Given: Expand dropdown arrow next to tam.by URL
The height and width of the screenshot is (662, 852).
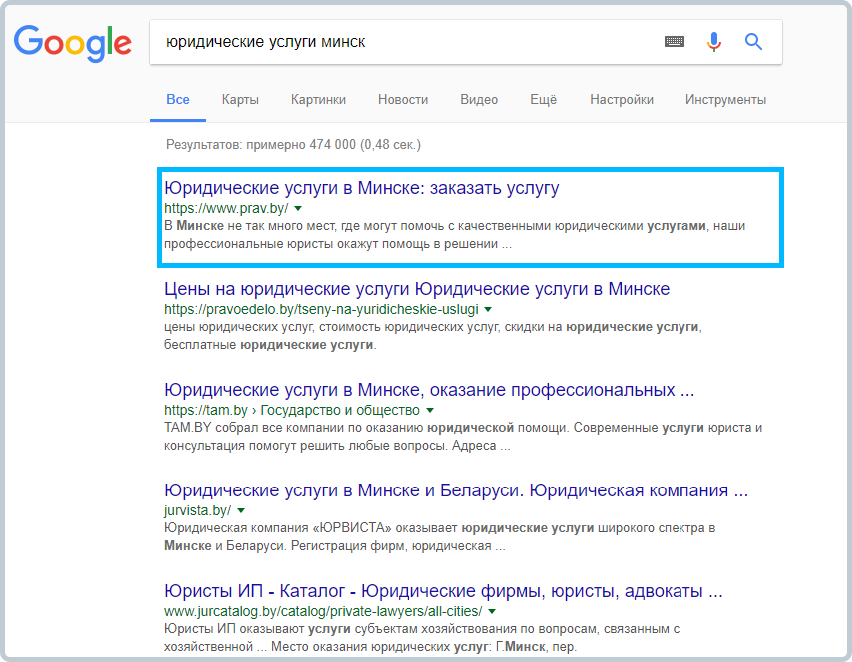Looking at the screenshot, I should point(430,410).
